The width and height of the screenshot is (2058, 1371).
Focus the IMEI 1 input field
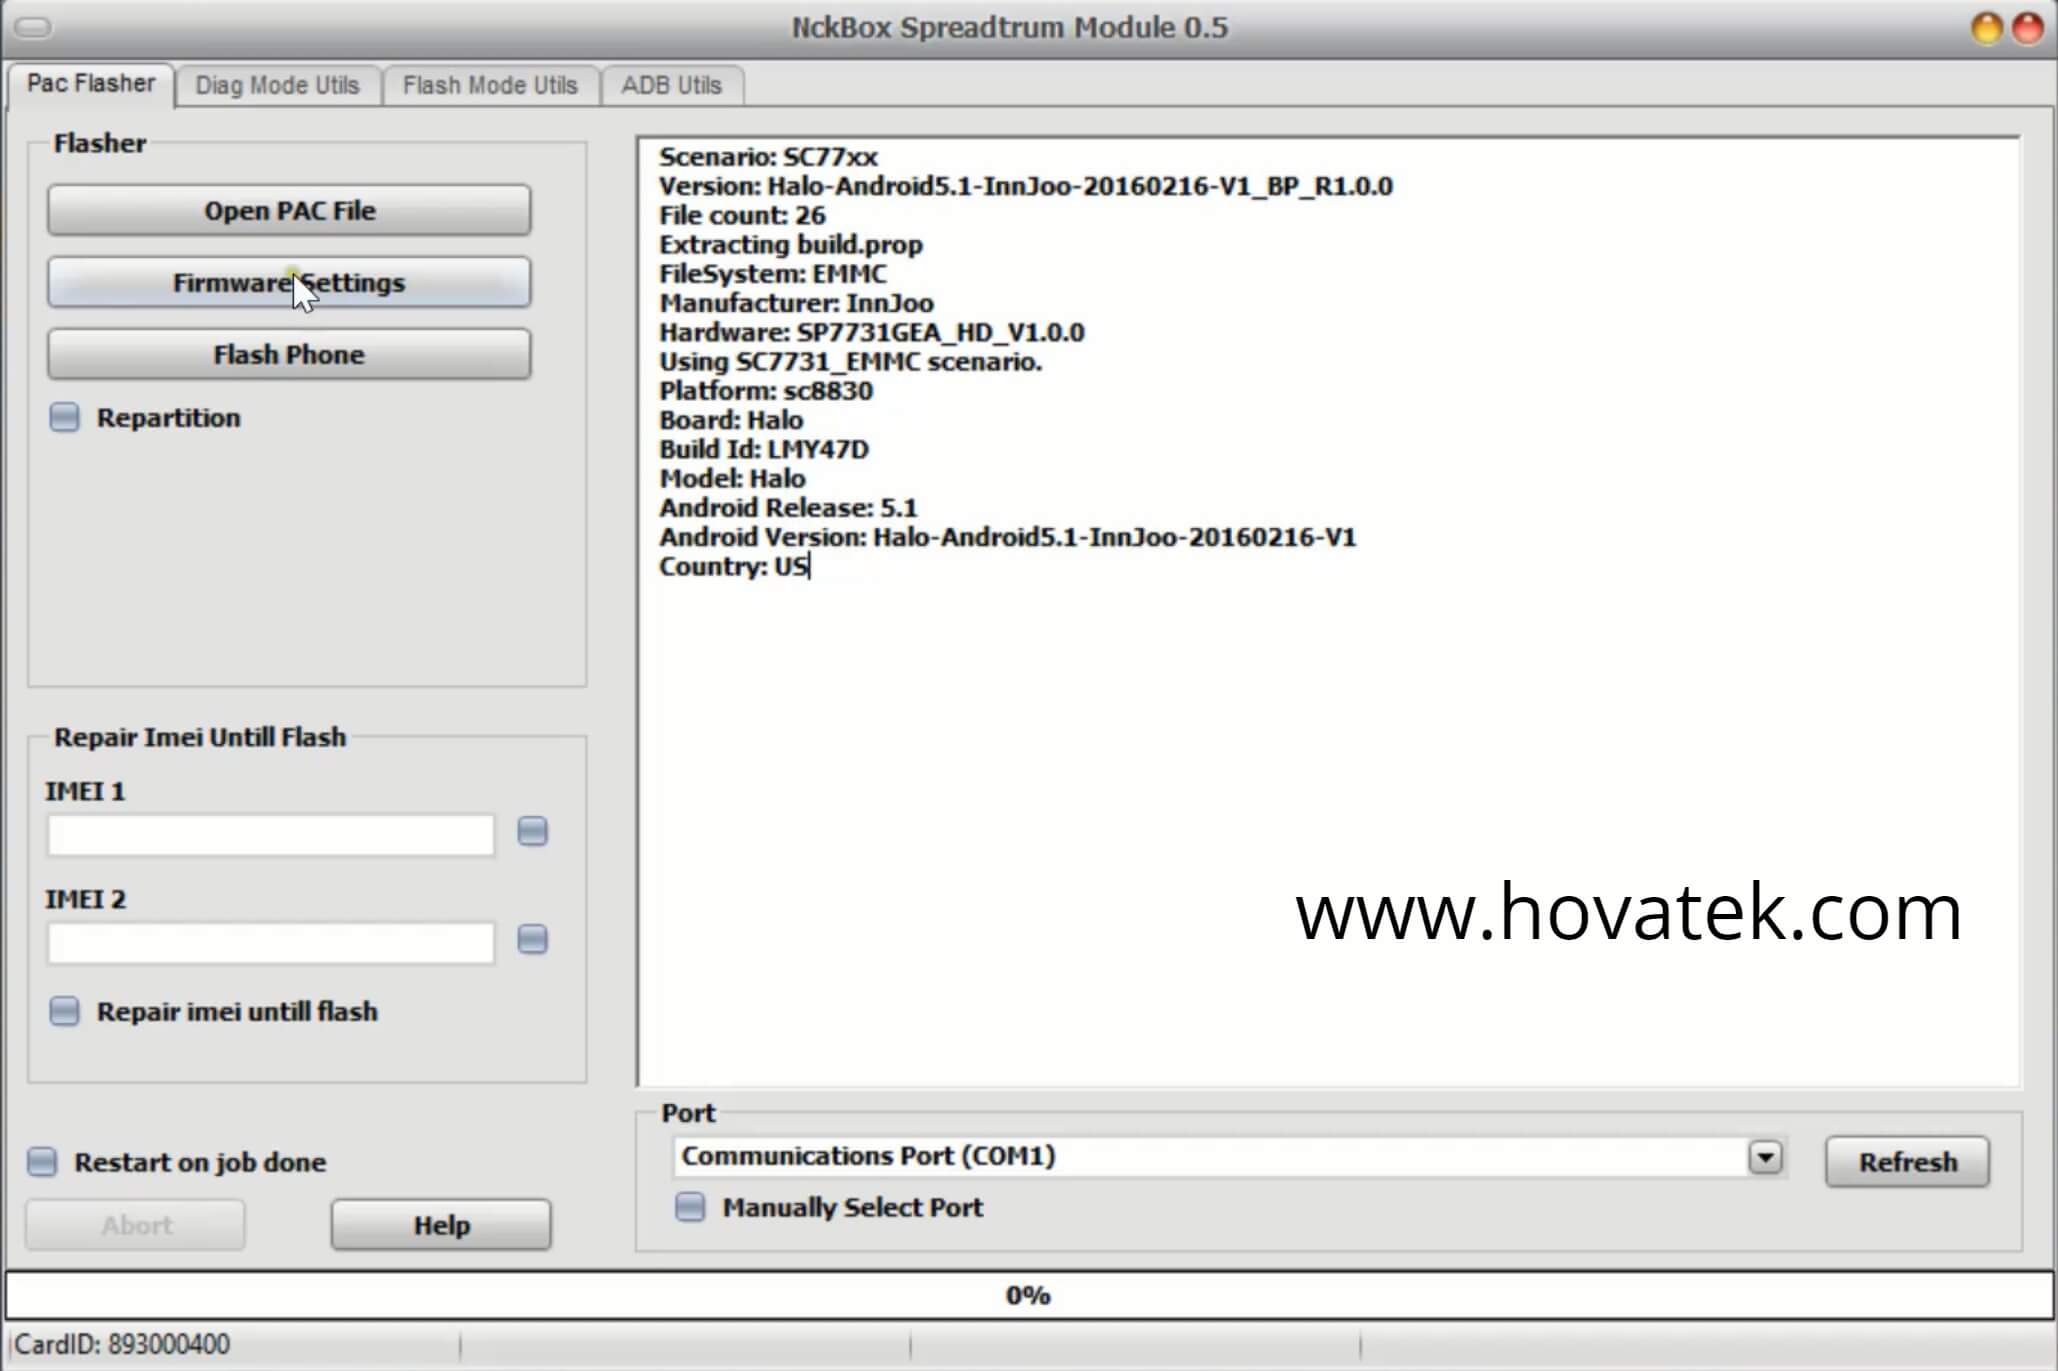point(271,835)
